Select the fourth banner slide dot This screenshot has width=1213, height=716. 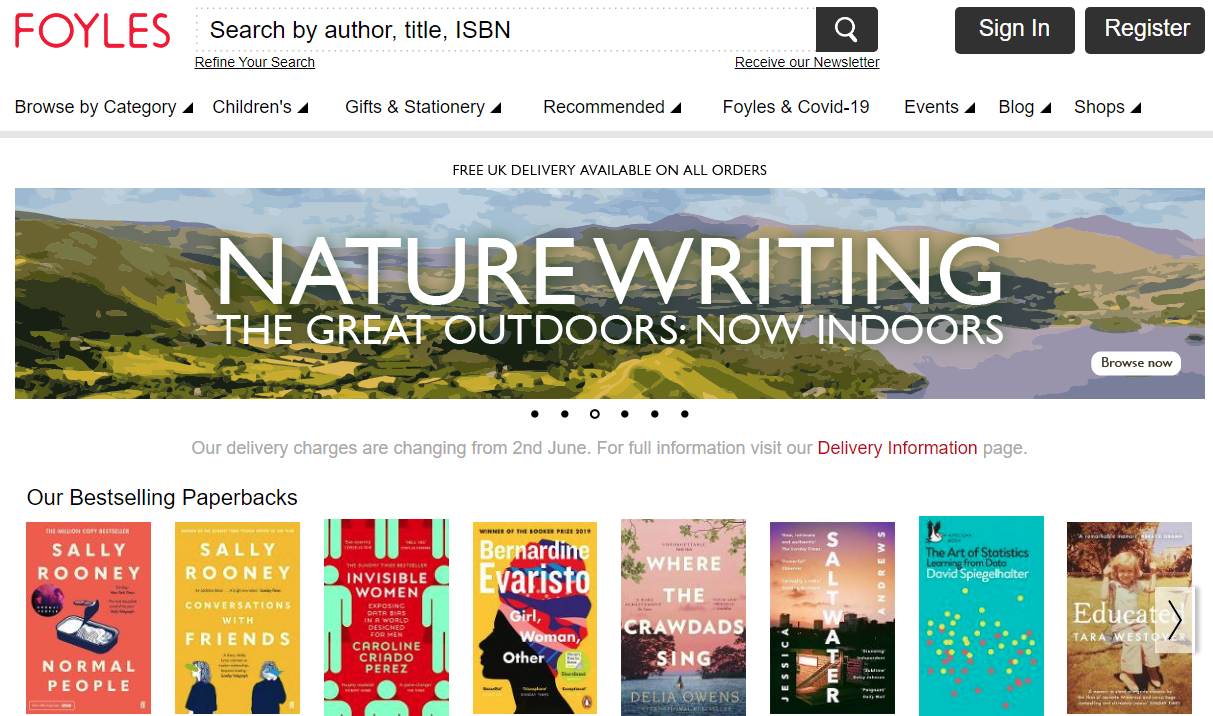click(x=625, y=414)
